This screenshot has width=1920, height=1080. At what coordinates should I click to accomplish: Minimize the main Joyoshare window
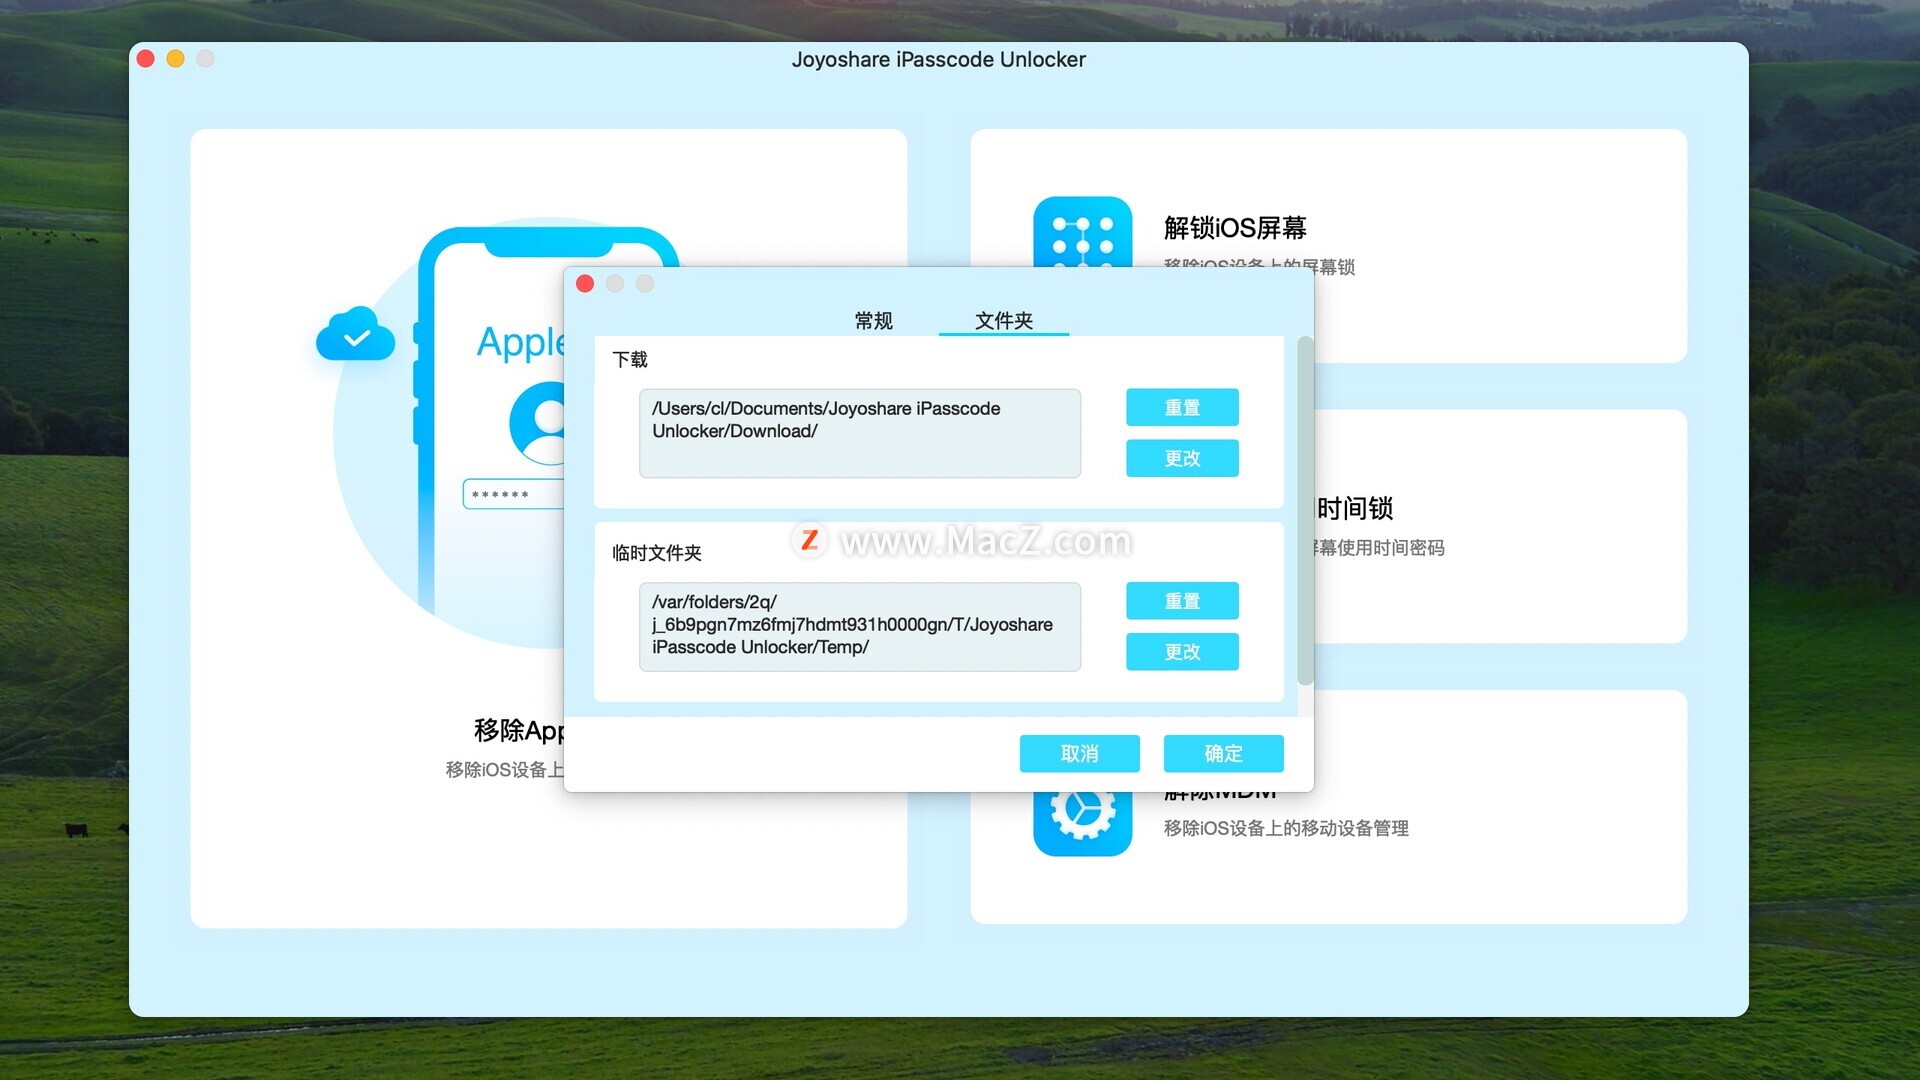point(175,59)
